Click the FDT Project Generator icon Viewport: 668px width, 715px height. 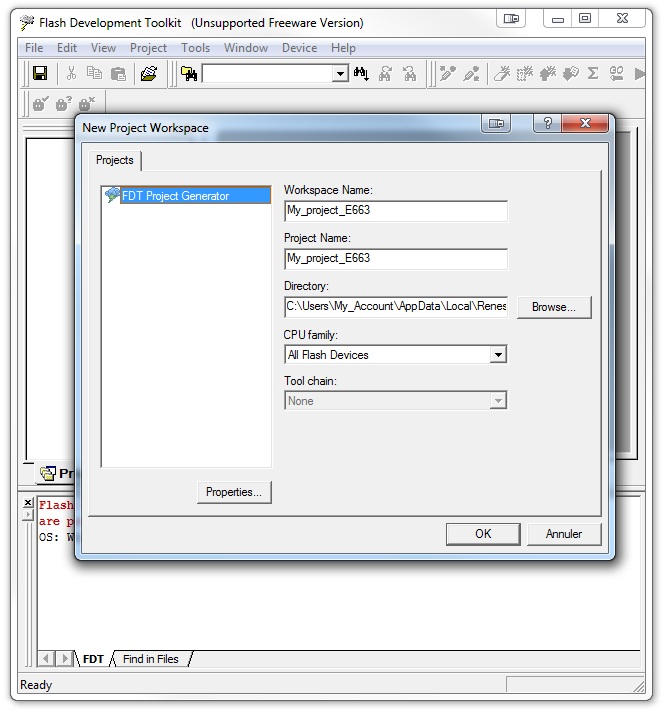coord(112,195)
